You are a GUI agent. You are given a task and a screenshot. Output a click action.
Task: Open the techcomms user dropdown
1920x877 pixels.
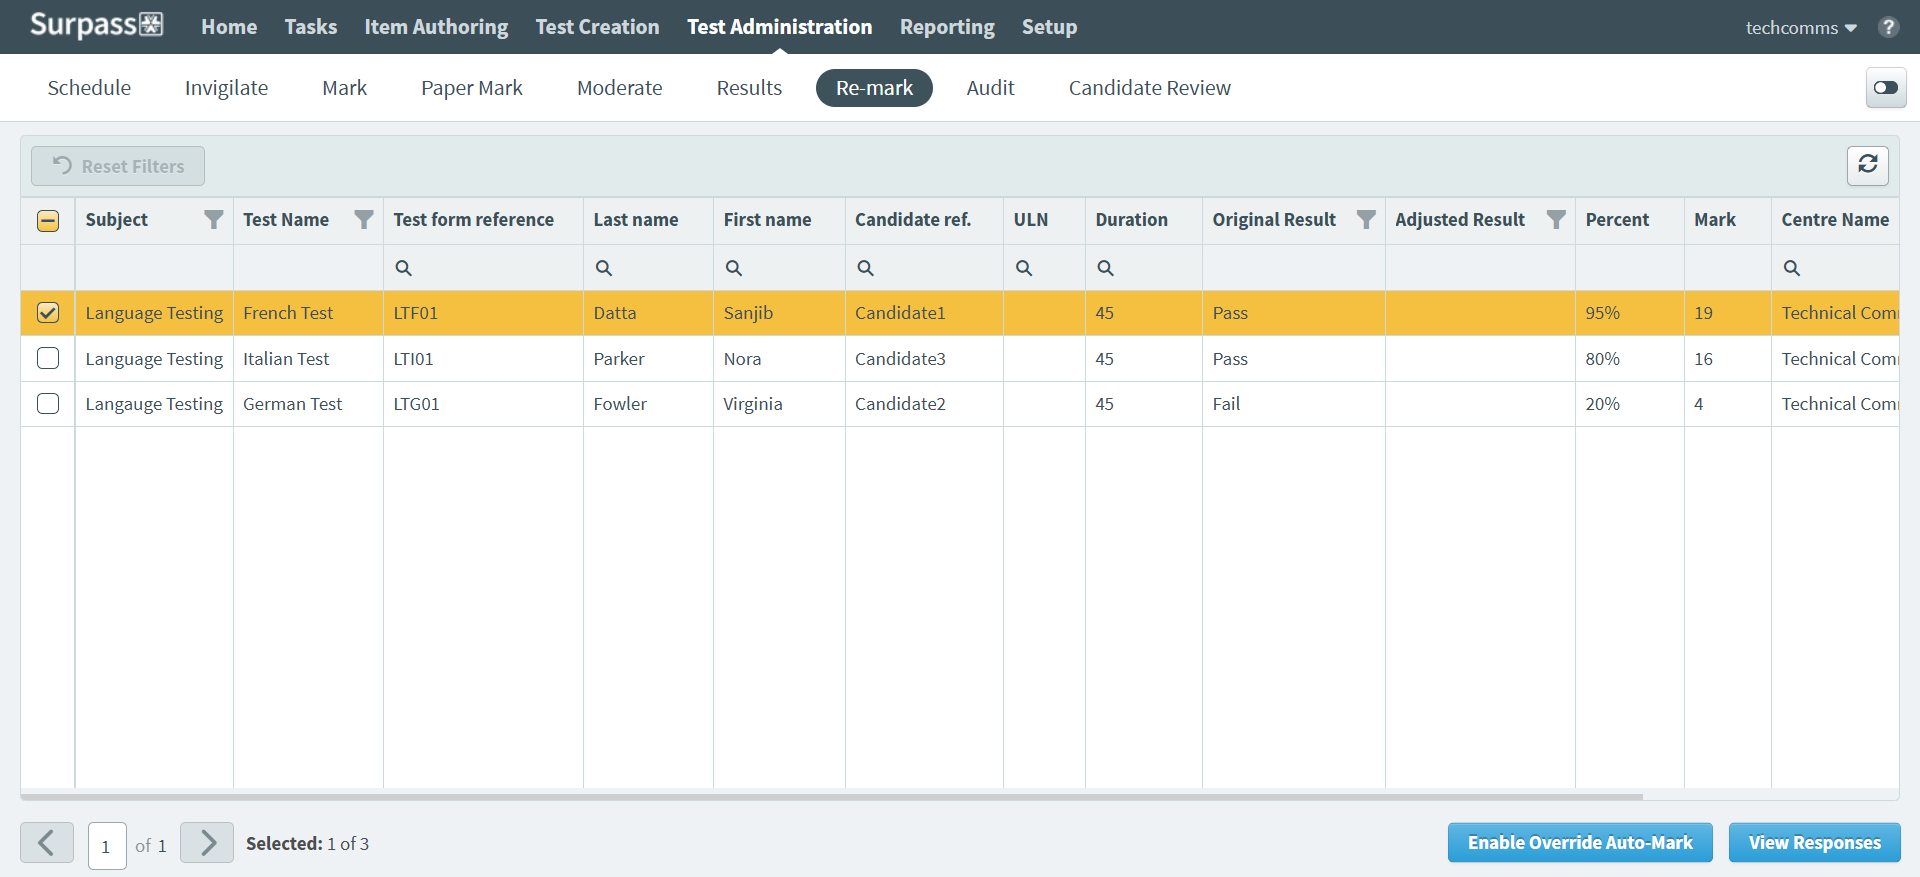click(1800, 28)
